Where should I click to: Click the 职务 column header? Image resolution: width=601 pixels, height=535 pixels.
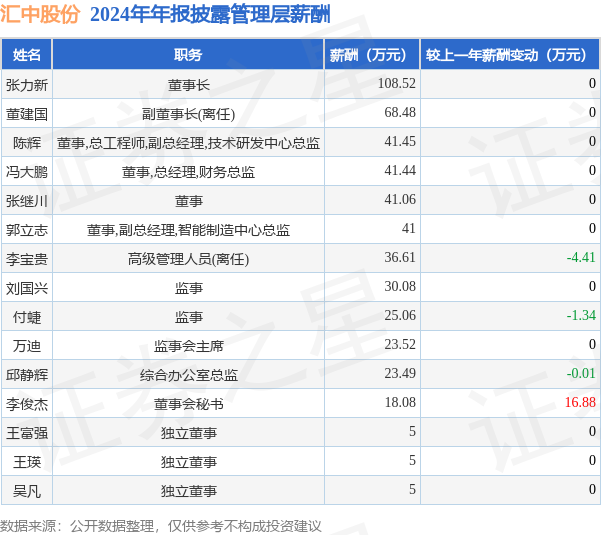point(188,55)
